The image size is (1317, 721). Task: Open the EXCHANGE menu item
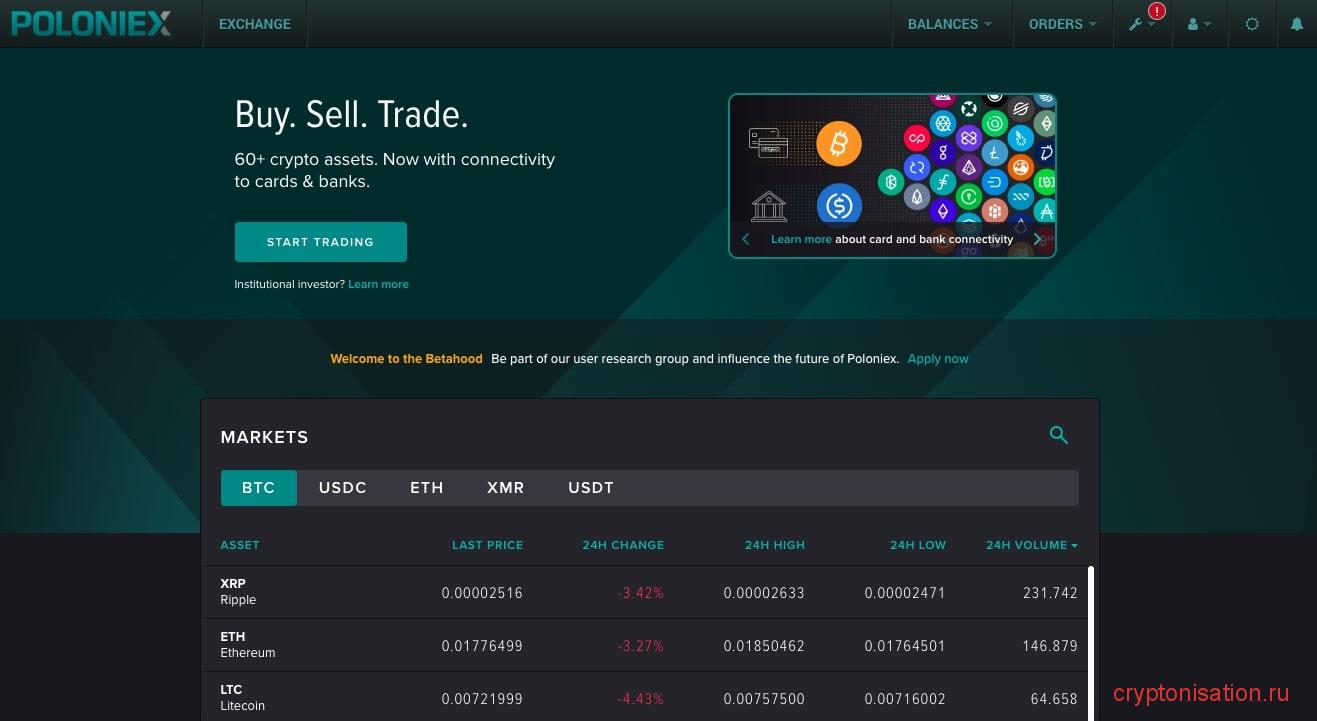click(254, 24)
